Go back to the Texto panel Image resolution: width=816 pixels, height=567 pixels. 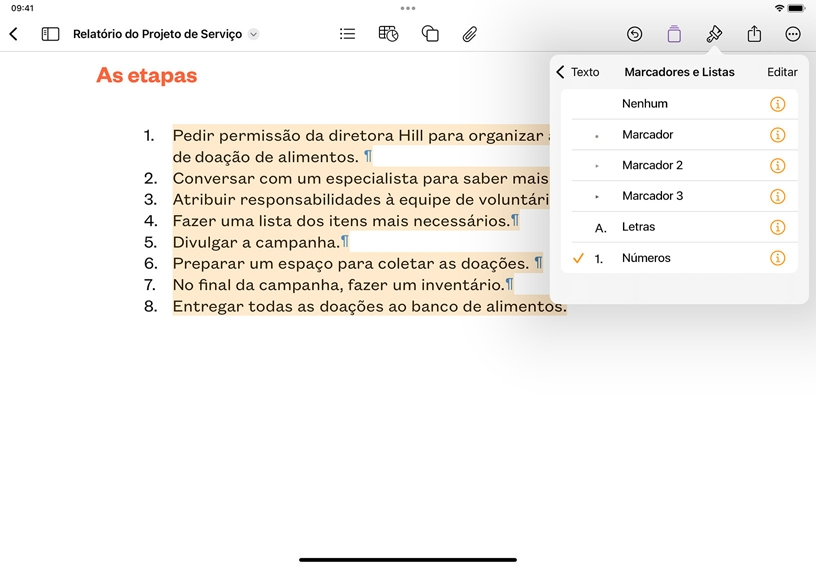click(578, 72)
